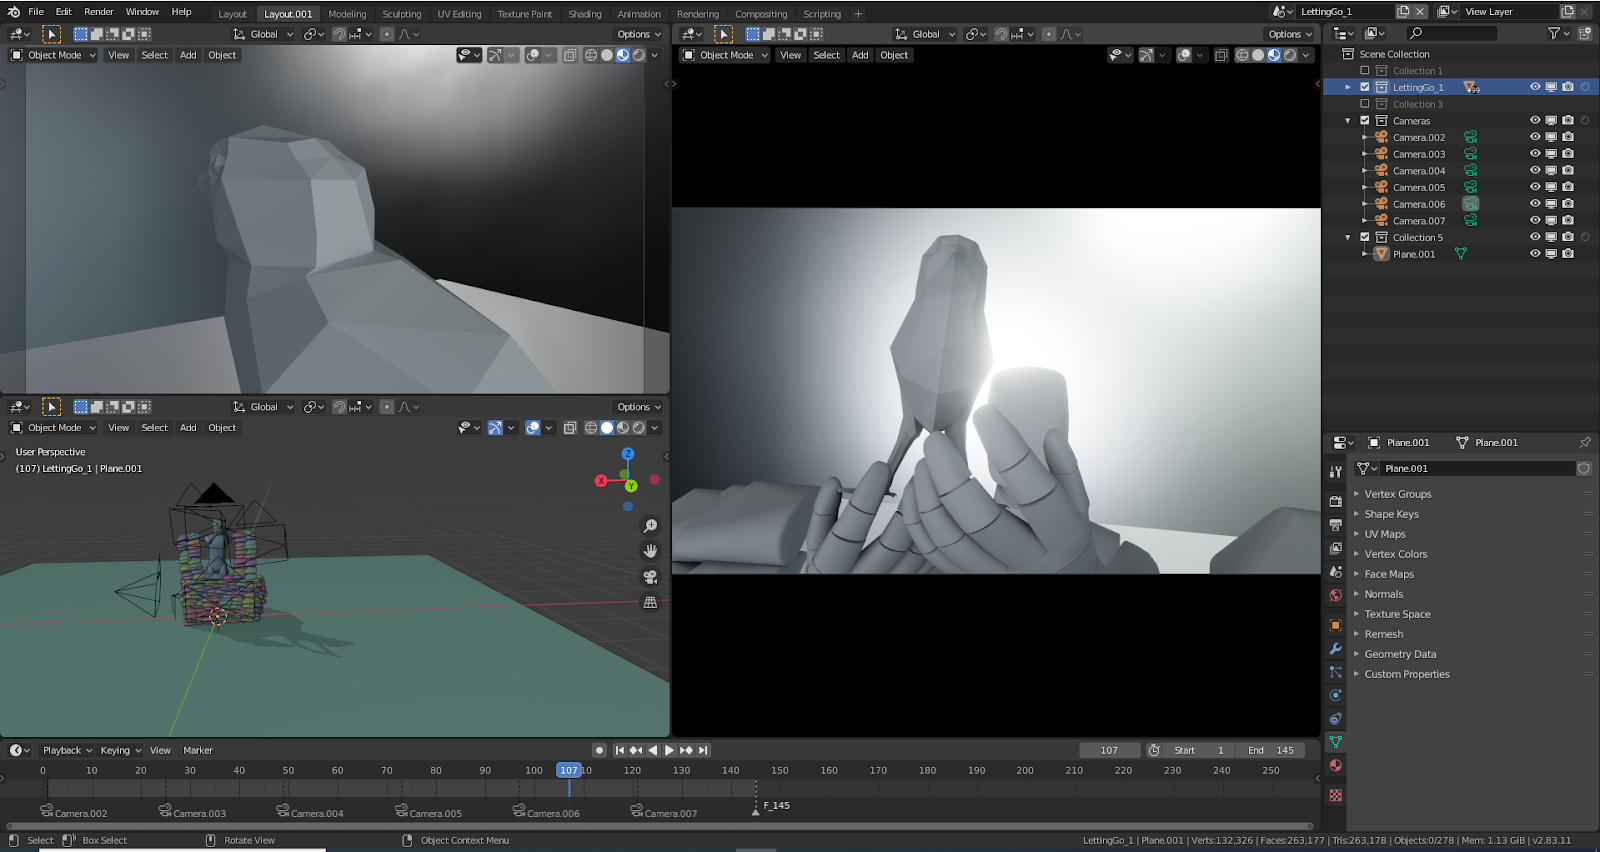
Task: Open the Render menu
Action: pos(99,12)
